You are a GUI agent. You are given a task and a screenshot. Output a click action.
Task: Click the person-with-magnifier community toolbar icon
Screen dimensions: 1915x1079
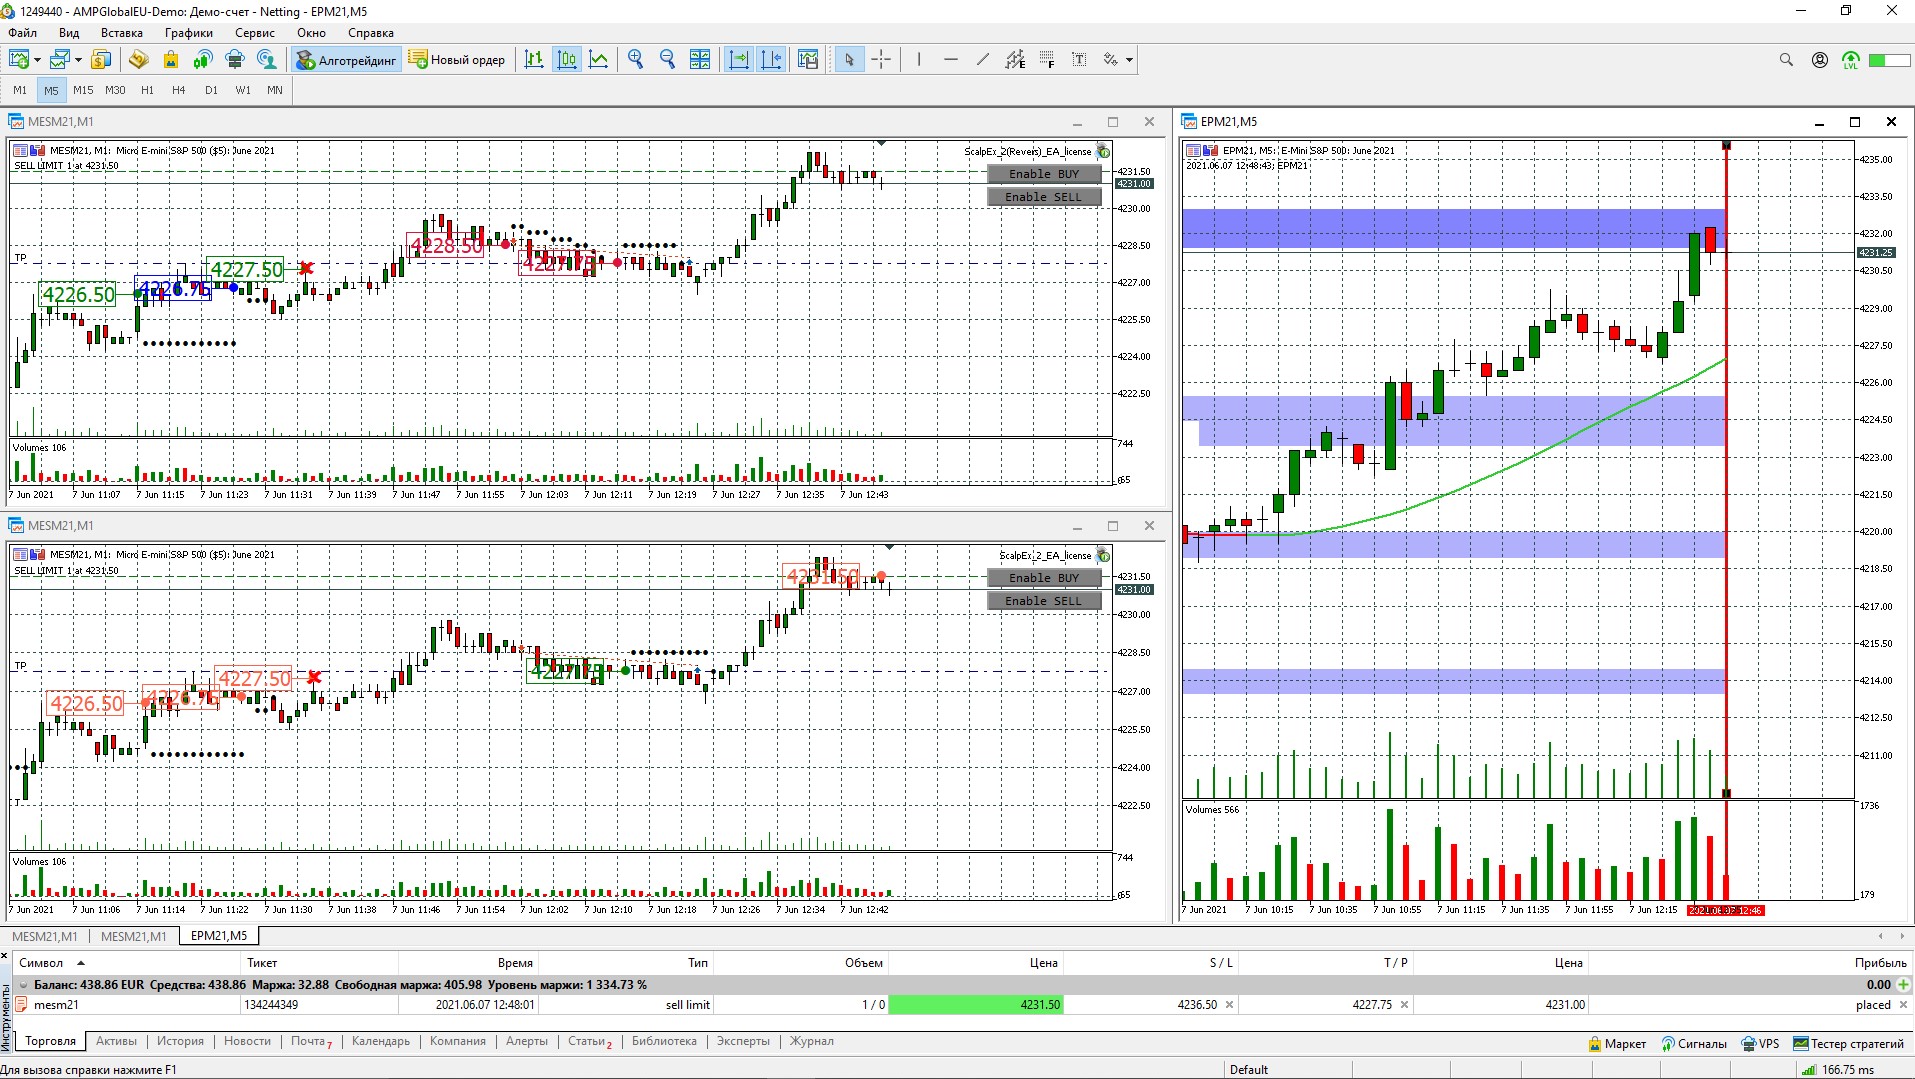267,60
